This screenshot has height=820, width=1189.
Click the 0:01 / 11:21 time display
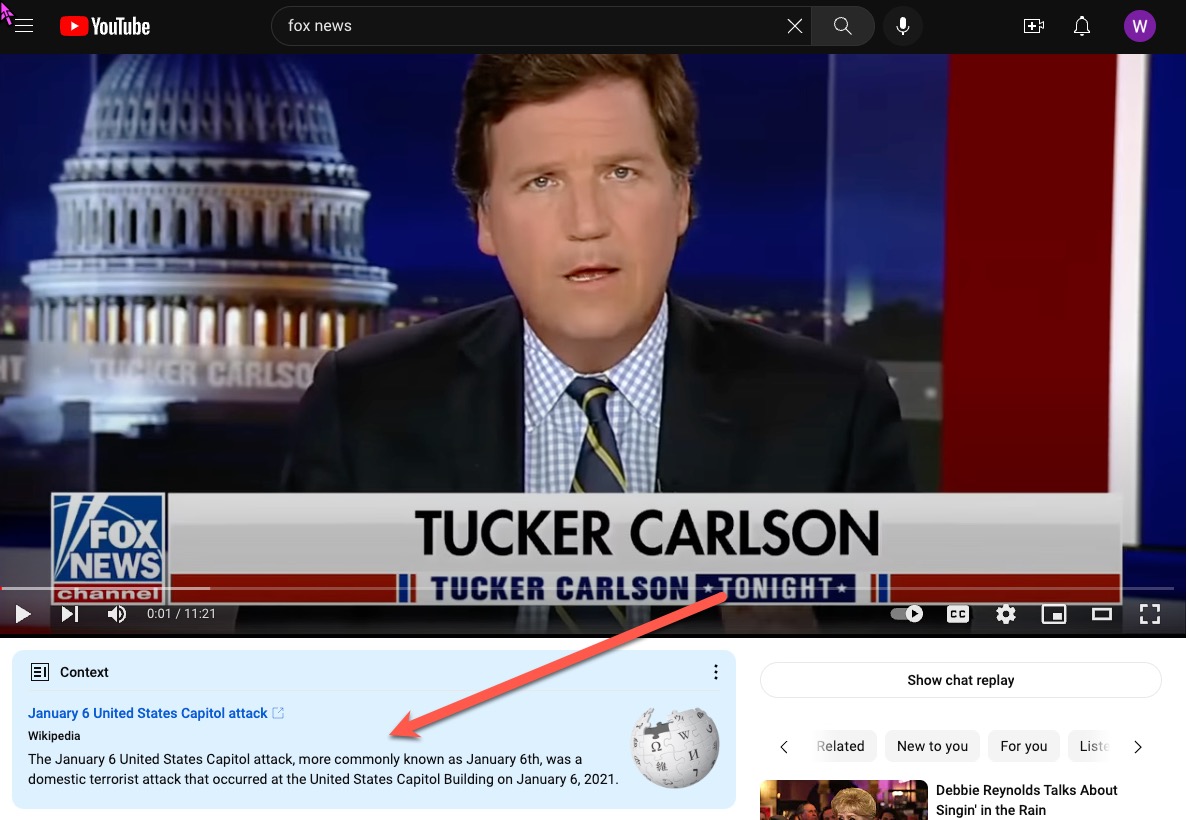[181, 614]
